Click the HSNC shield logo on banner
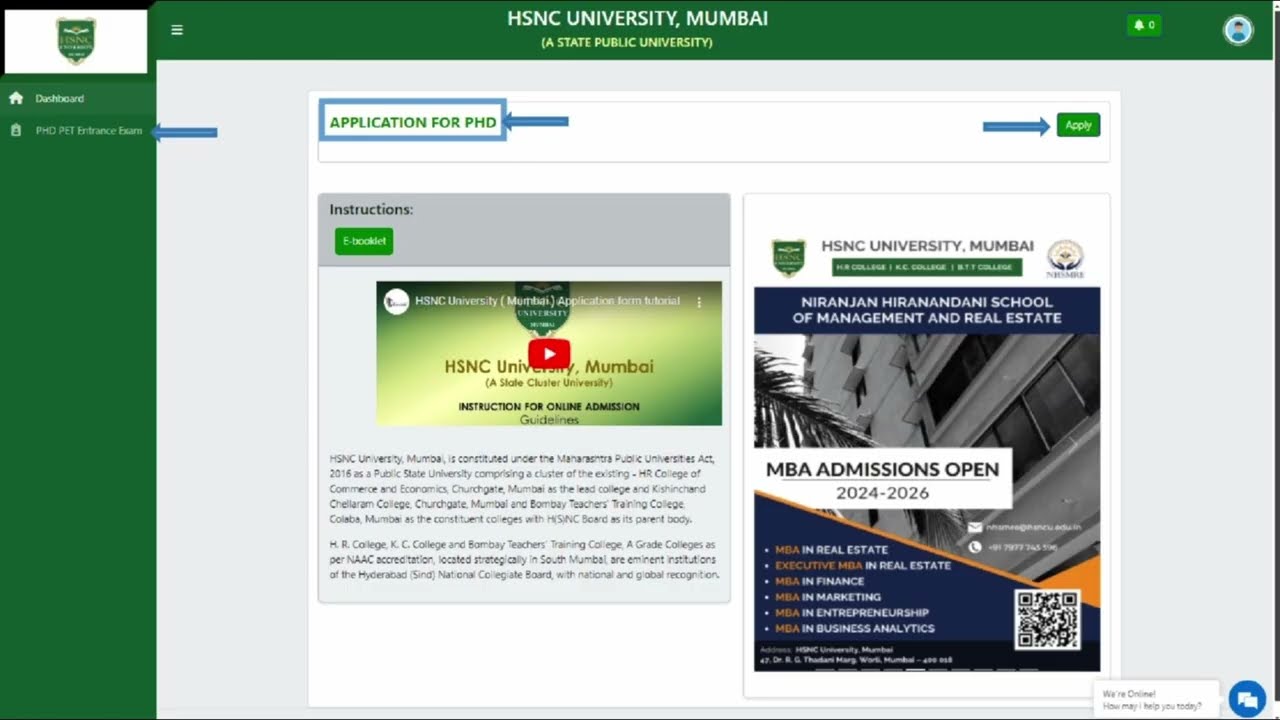The image size is (1280, 720). pyautogui.click(x=788, y=258)
